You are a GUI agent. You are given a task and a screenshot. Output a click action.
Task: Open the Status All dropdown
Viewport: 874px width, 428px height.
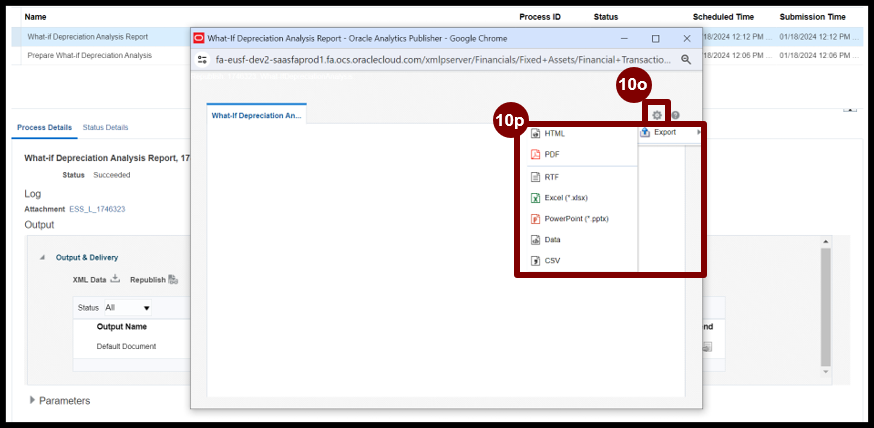click(x=128, y=308)
